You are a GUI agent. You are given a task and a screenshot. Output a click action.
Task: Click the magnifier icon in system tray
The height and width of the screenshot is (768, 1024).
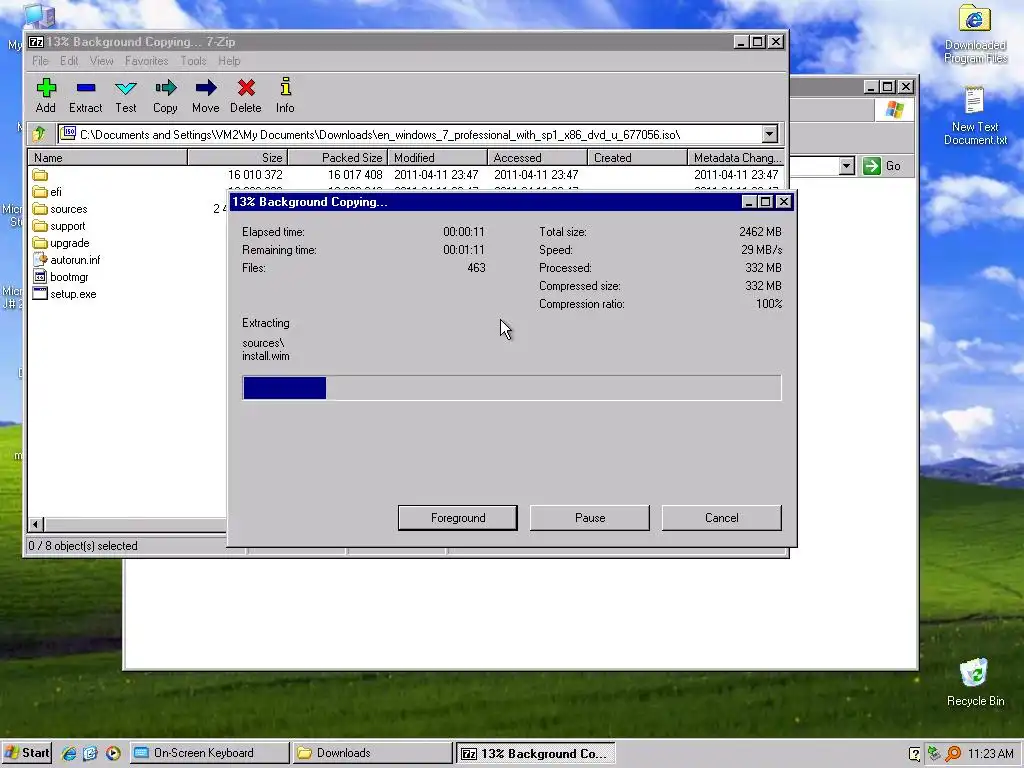point(953,754)
